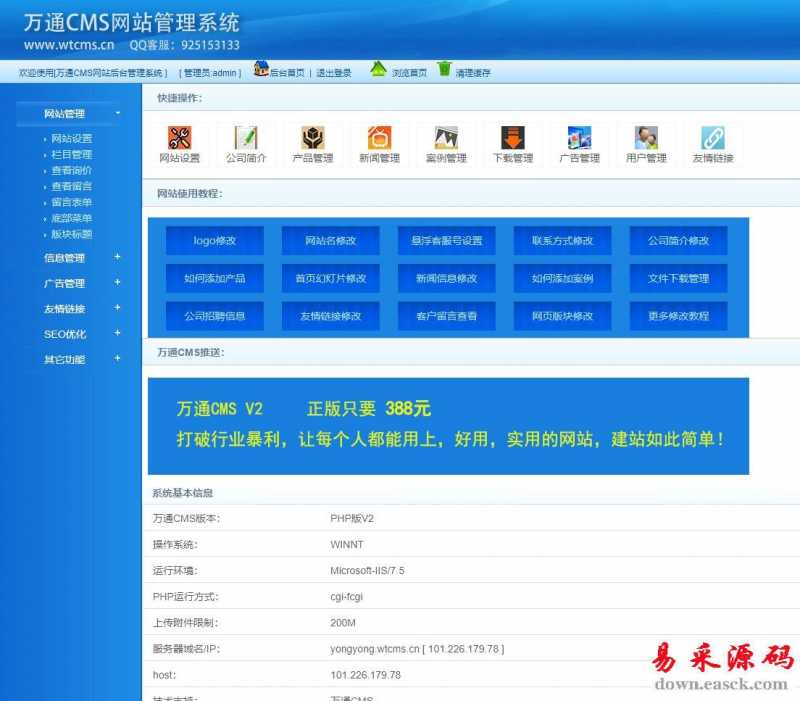Click the 万通CMS网站管理系统 header logo
Viewport: 800px width, 701px height.
pos(132,22)
